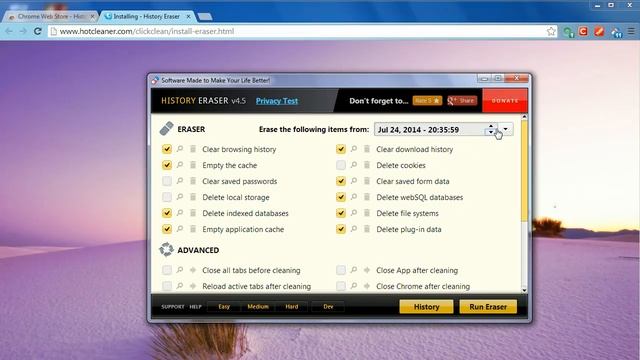Click the yellow vertical scrollbar thumb
The height and width of the screenshot is (360, 640).
[524, 171]
